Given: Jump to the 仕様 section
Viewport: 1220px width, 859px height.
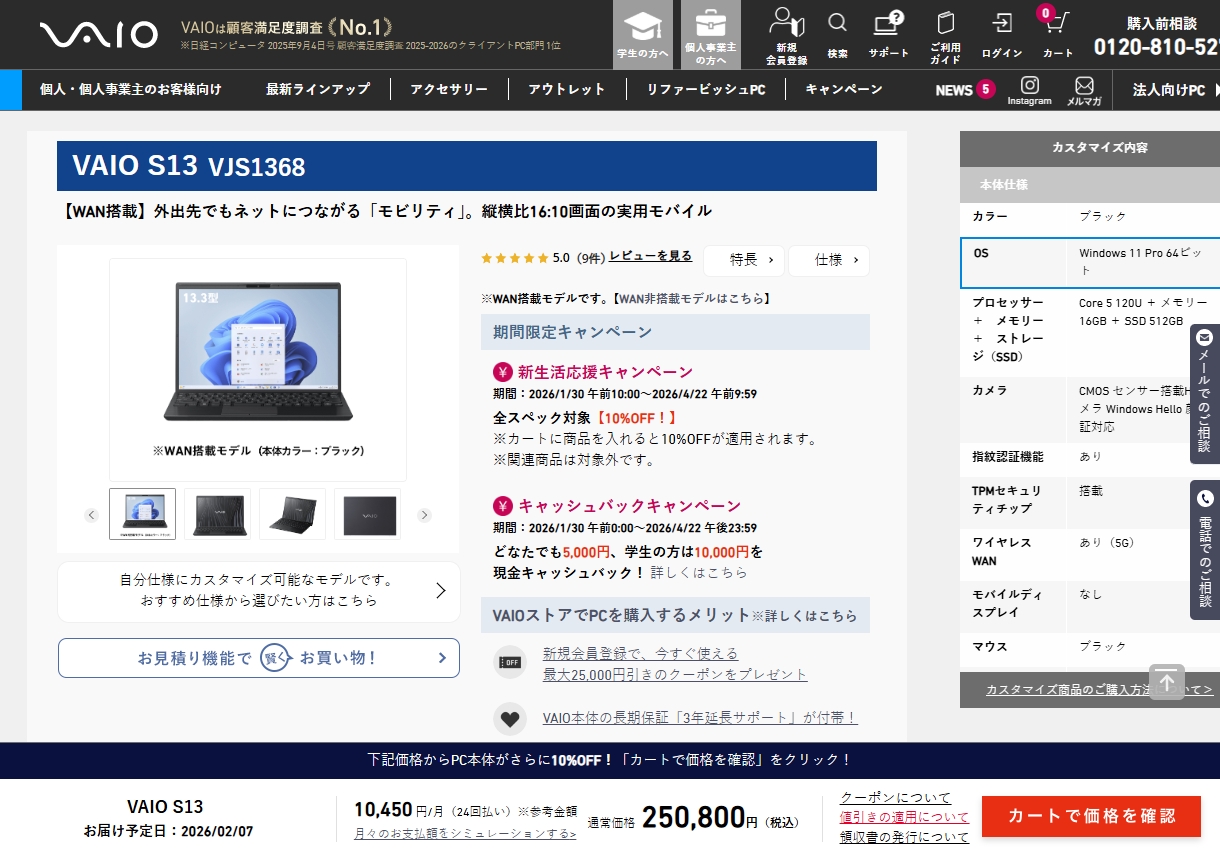Looking at the screenshot, I should click(828, 260).
